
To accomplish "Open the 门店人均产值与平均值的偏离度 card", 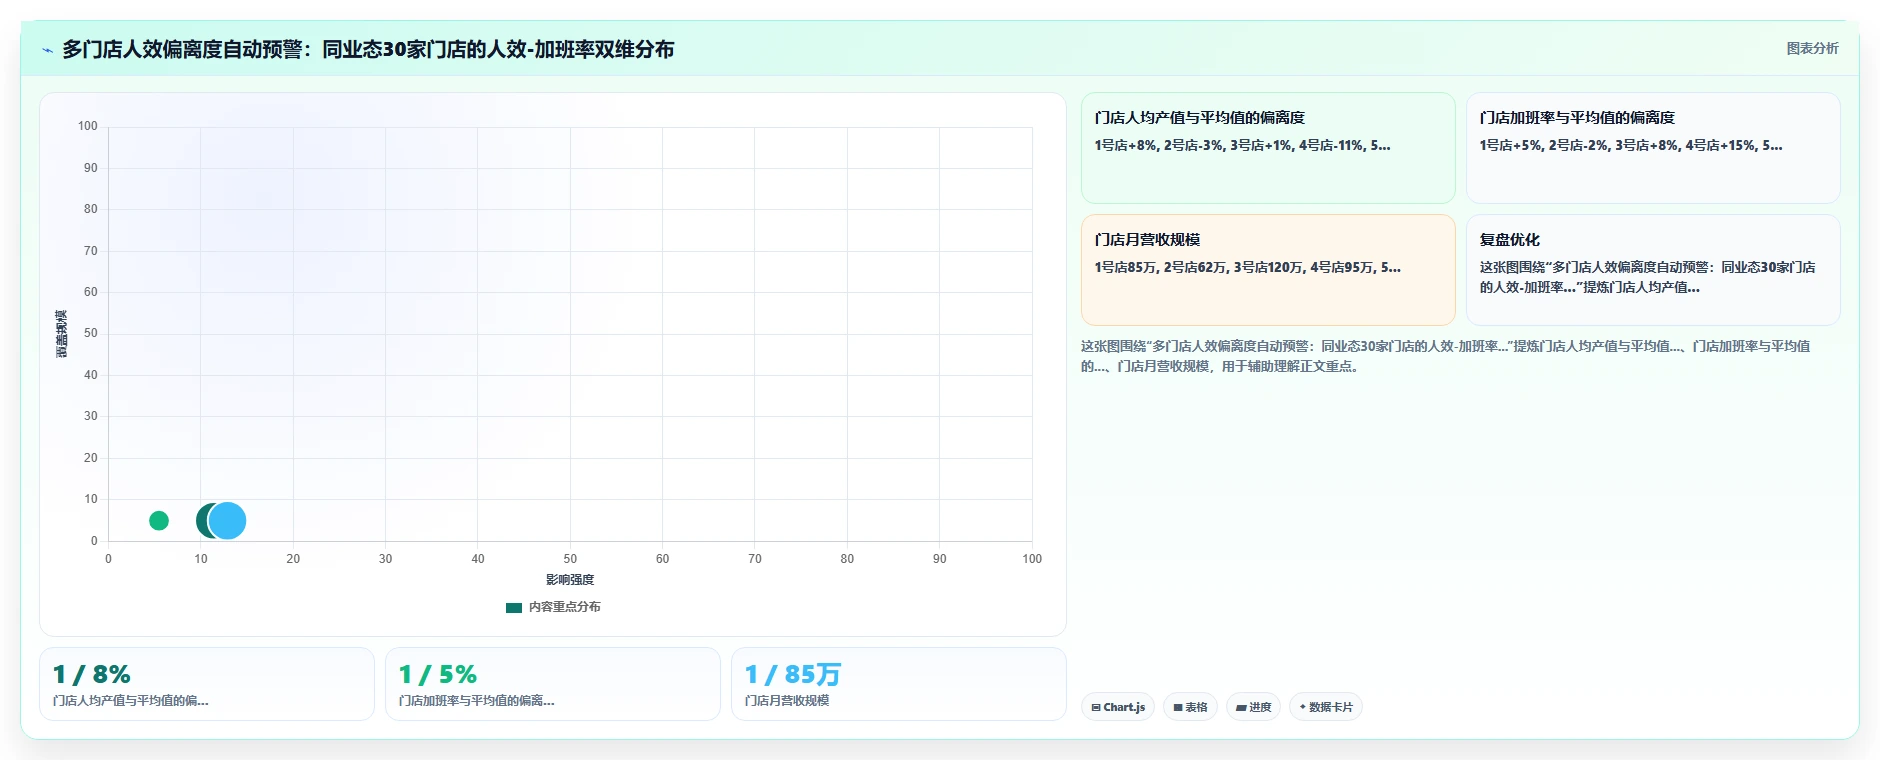I will [x=1268, y=148].
